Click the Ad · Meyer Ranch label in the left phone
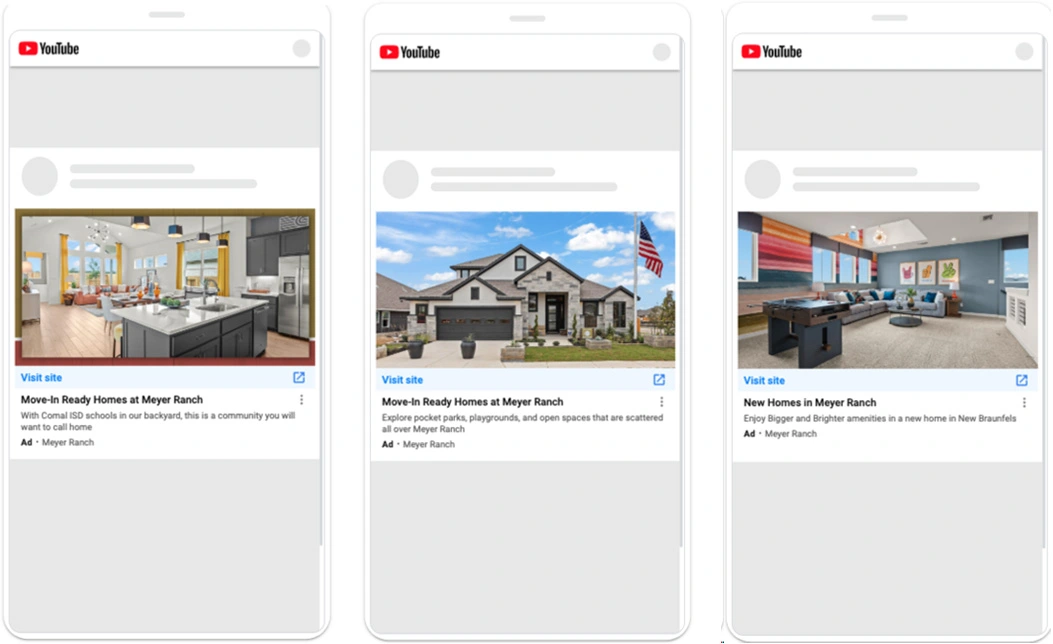 point(57,443)
